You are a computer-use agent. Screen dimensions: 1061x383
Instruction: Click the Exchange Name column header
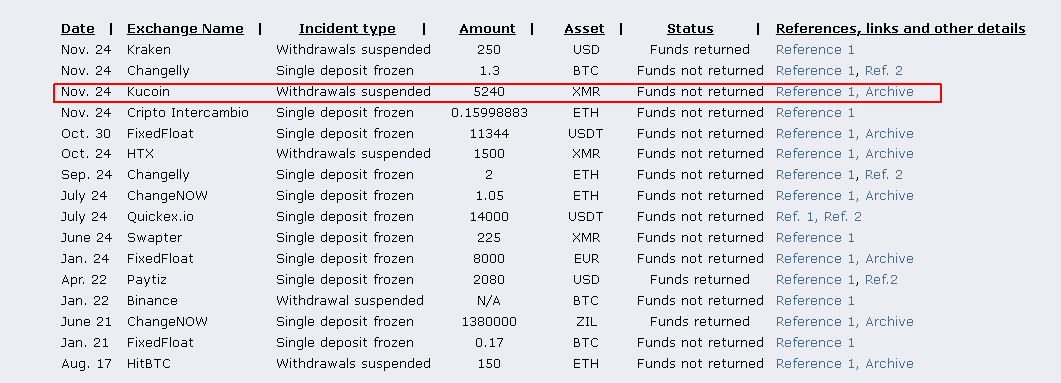(x=185, y=28)
